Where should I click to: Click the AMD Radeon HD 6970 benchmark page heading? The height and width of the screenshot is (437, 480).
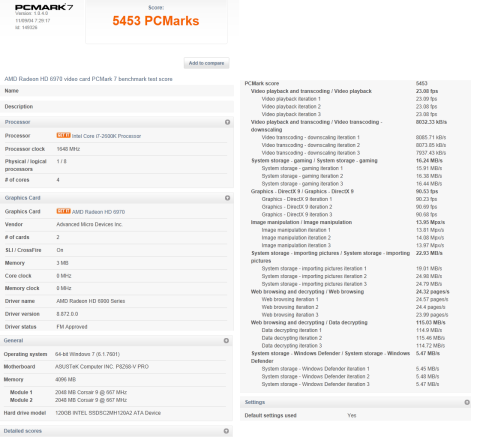coord(88,79)
